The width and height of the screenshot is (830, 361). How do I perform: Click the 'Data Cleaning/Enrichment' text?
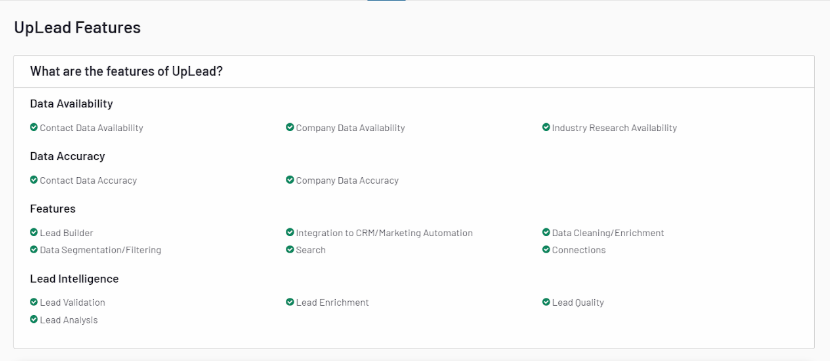608,233
